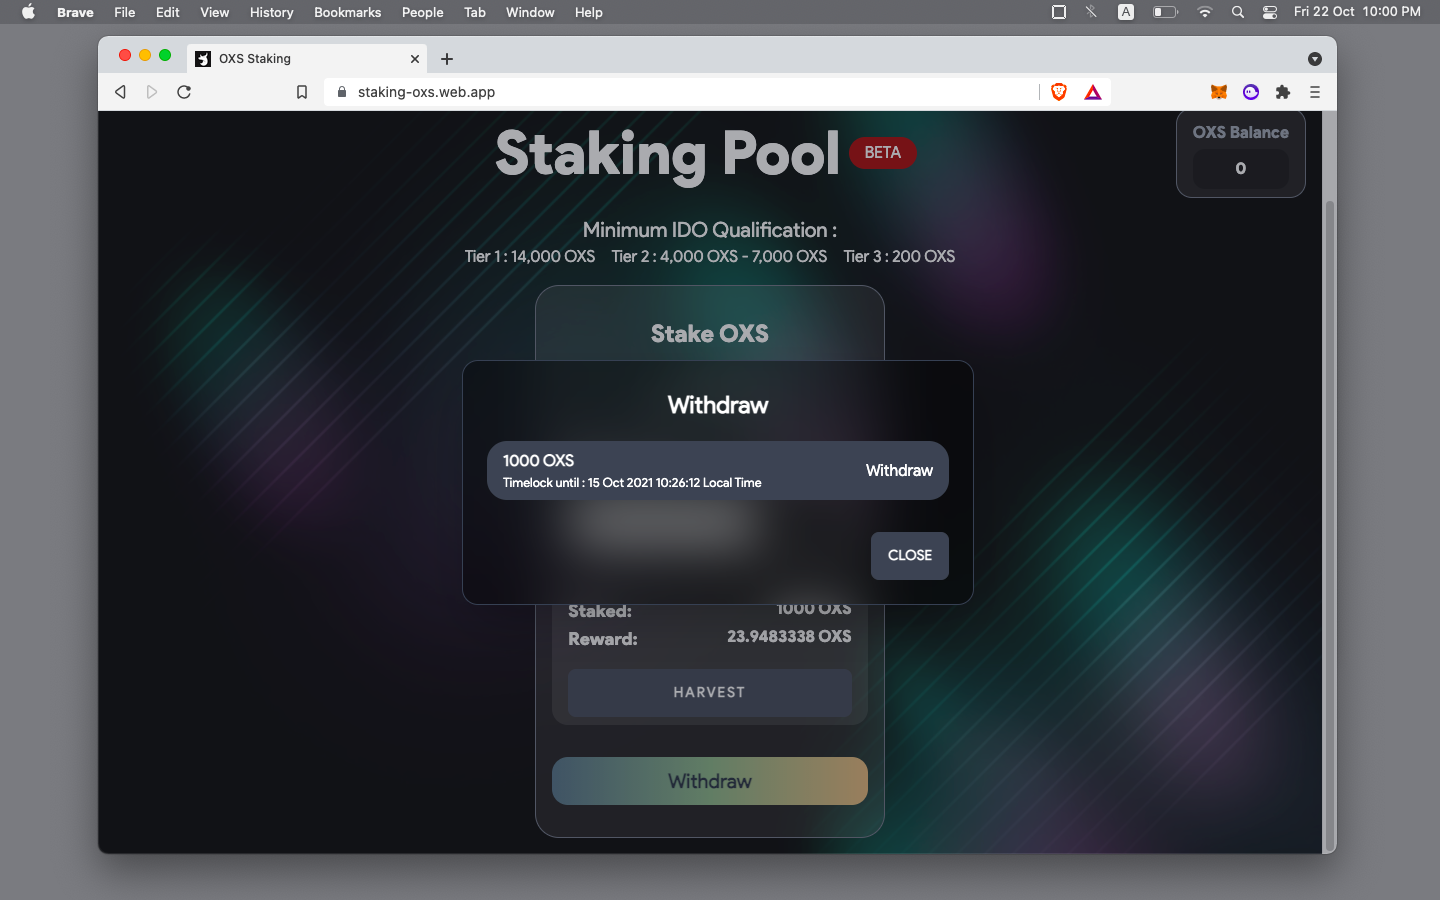Click the HARVEST button
This screenshot has width=1440, height=900.
click(x=710, y=692)
